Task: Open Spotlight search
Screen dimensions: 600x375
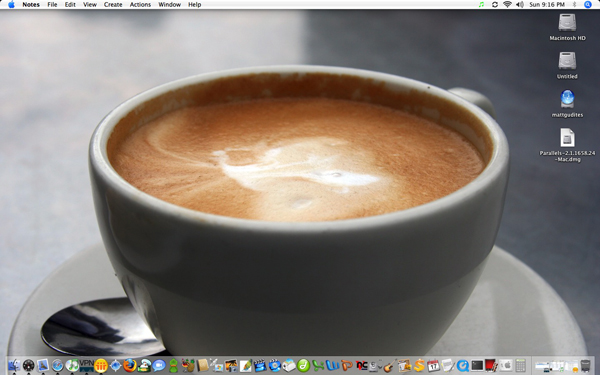Action: tap(588, 5)
